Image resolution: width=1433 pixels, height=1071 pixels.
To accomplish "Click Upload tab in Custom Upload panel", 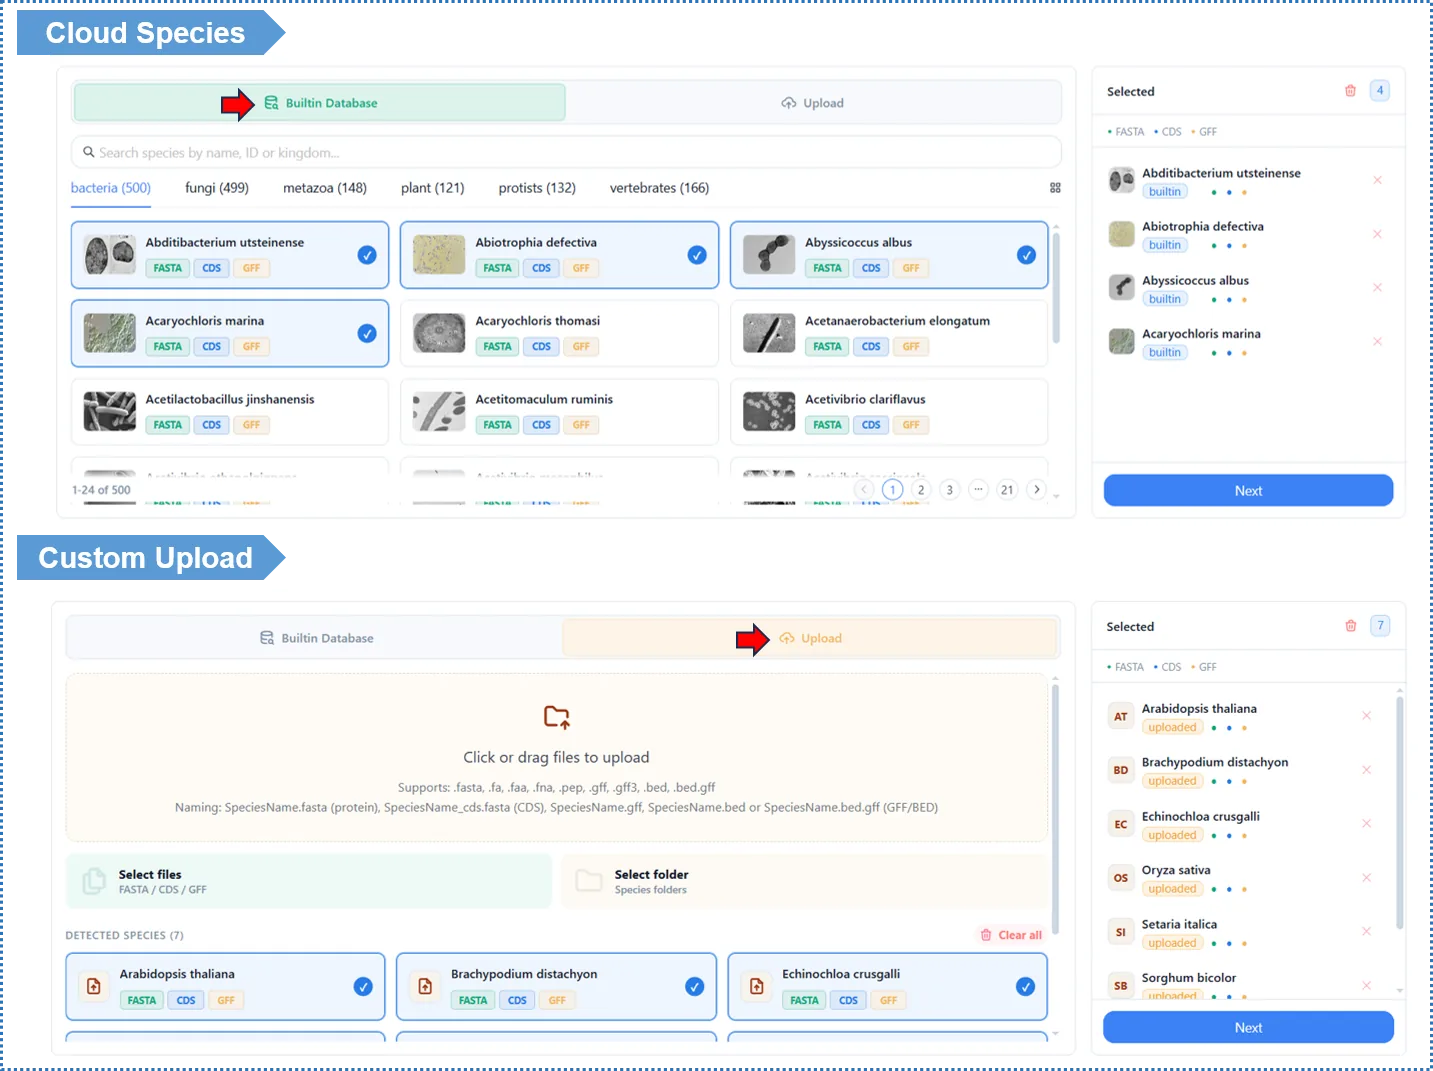I will tap(810, 638).
